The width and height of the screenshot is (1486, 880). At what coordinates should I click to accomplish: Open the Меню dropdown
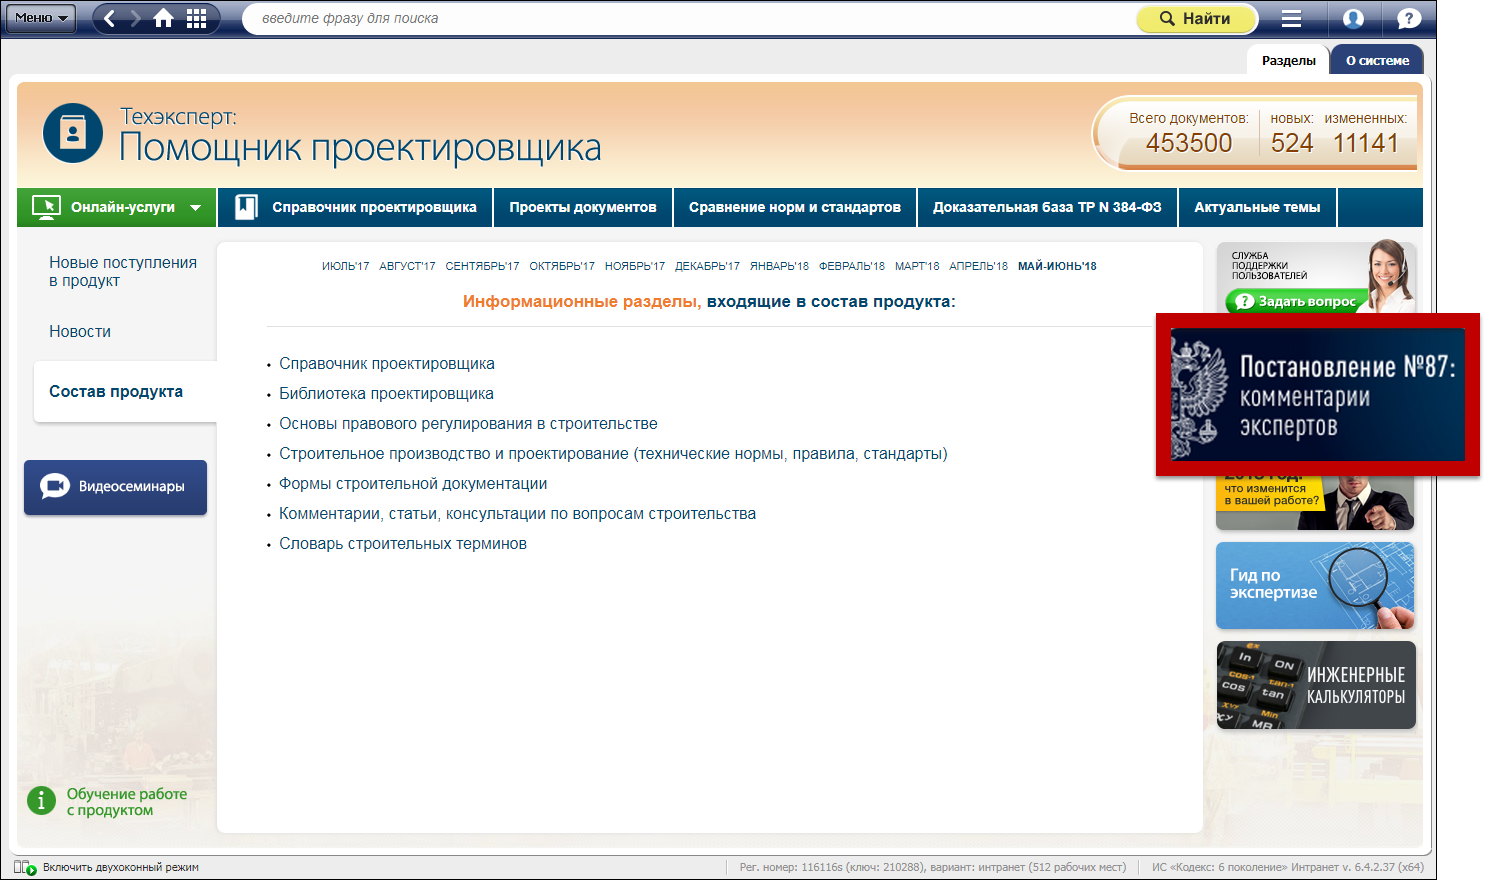(x=40, y=18)
